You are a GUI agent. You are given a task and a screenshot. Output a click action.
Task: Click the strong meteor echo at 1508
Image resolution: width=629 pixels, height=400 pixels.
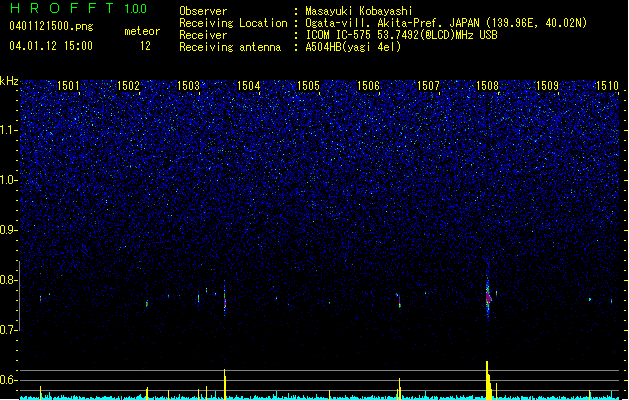click(488, 296)
